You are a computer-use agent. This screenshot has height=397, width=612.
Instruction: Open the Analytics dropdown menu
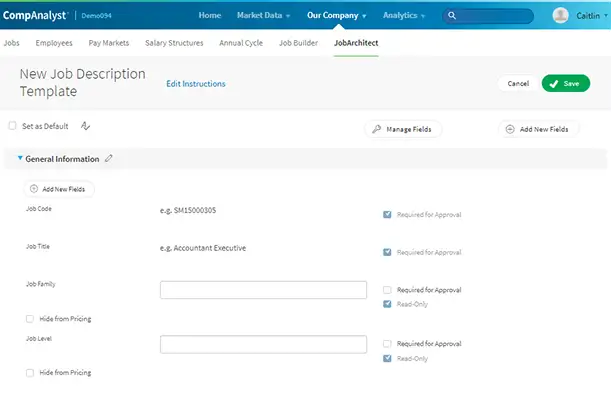(x=404, y=15)
